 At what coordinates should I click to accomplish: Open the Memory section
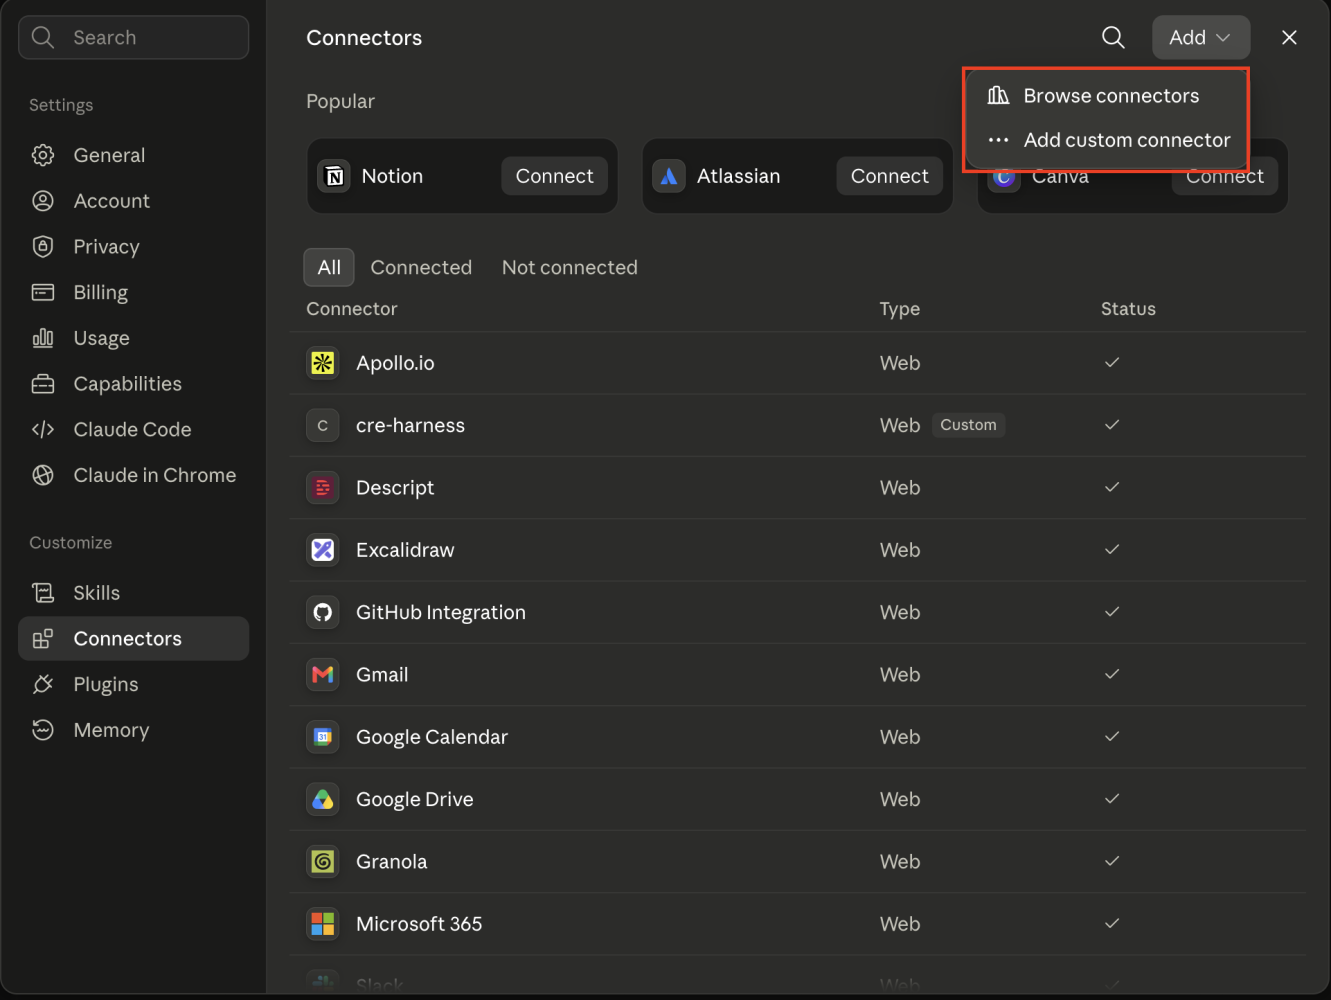click(134, 730)
